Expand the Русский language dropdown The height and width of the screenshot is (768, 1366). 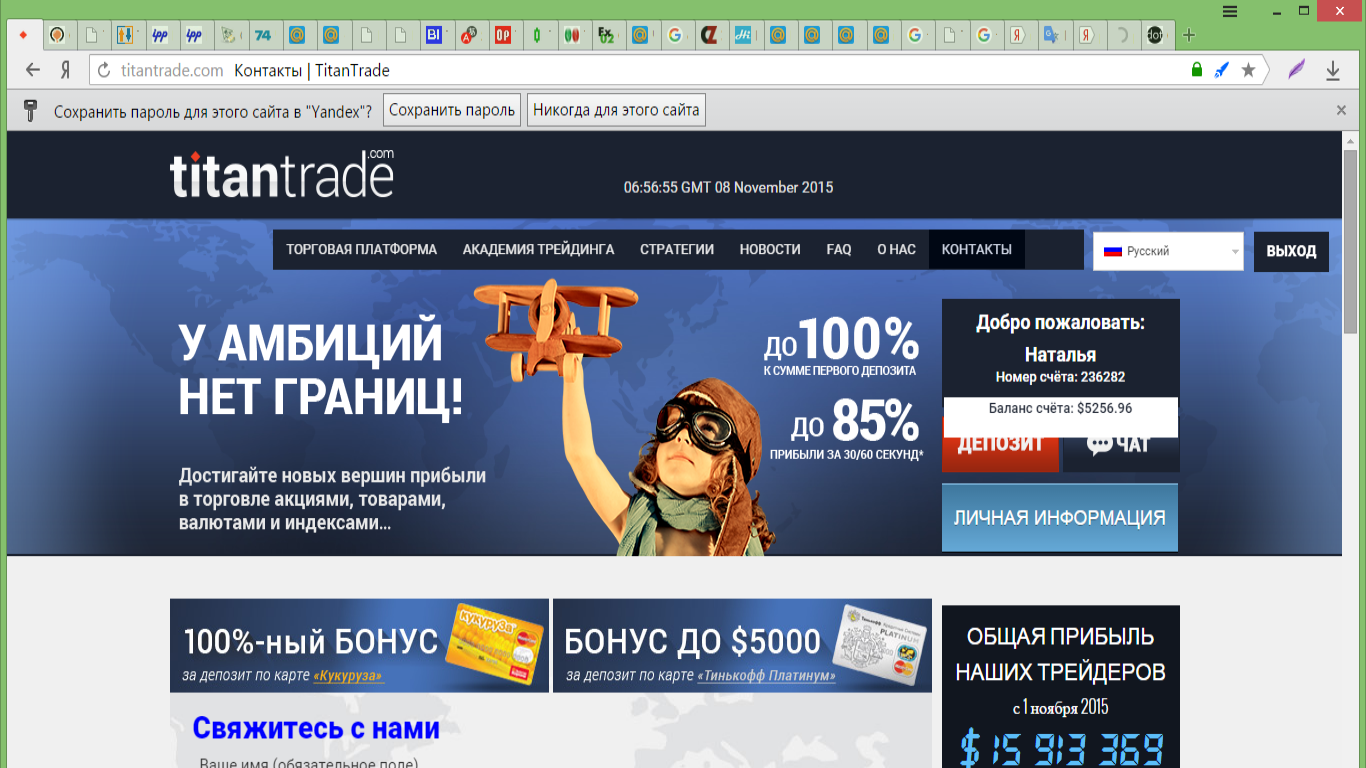(1167, 251)
